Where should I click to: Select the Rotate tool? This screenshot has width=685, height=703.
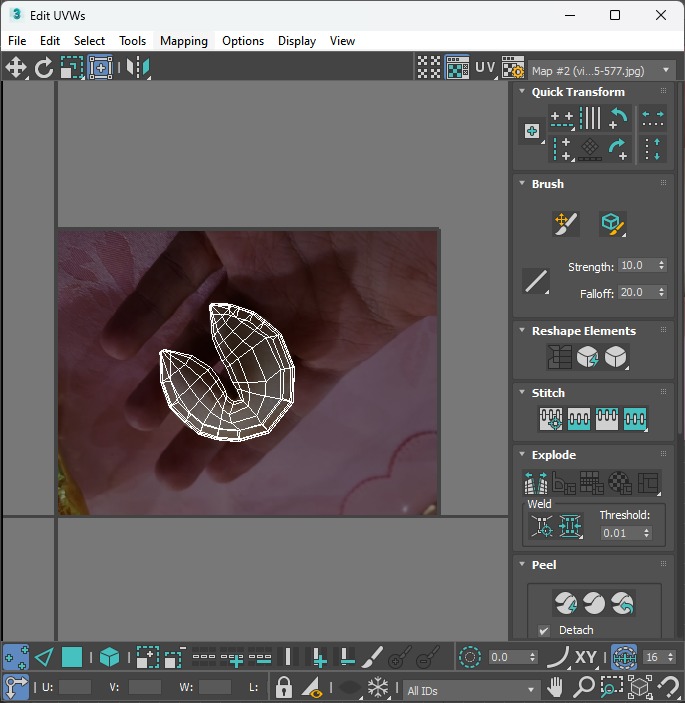tap(44, 68)
